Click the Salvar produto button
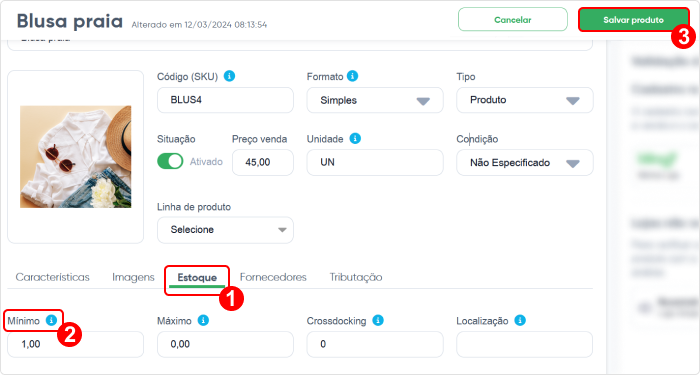The width and height of the screenshot is (700, 375). (633, 20)
